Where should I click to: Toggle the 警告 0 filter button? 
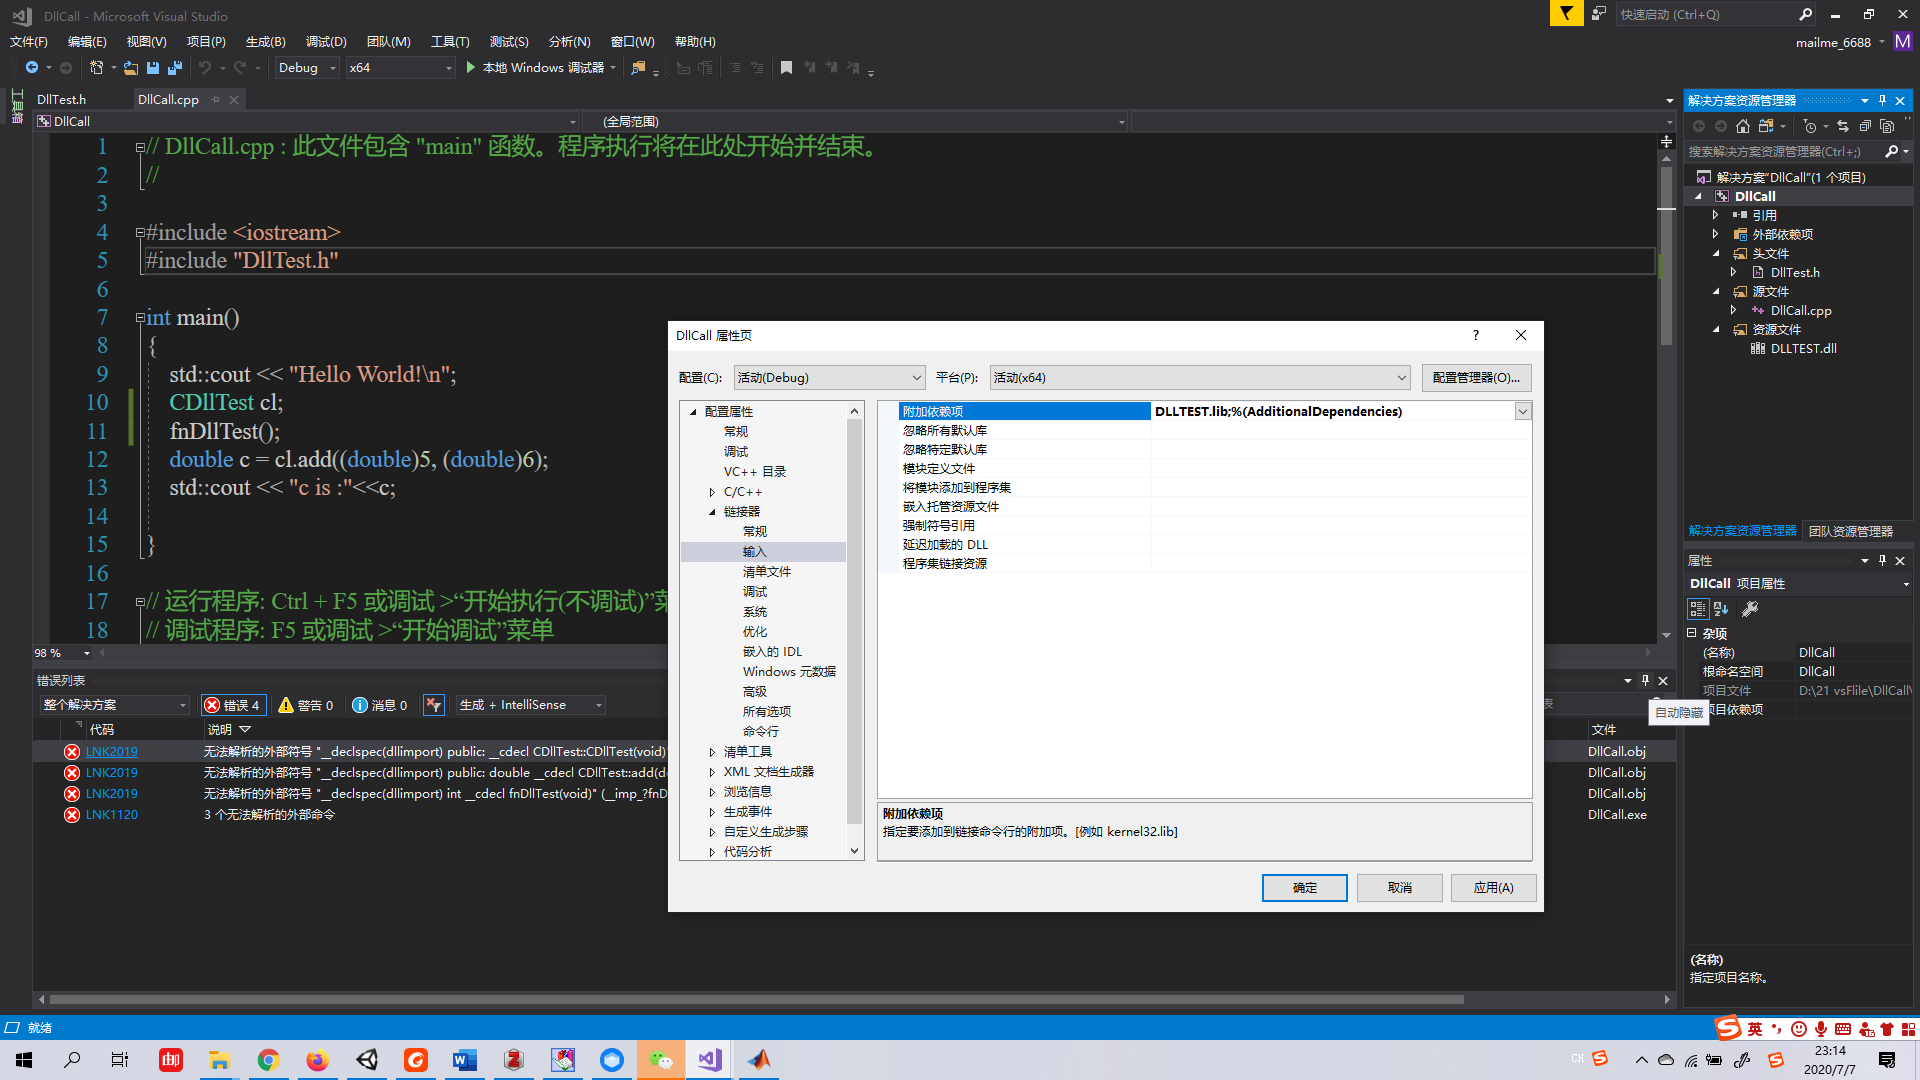306,705
